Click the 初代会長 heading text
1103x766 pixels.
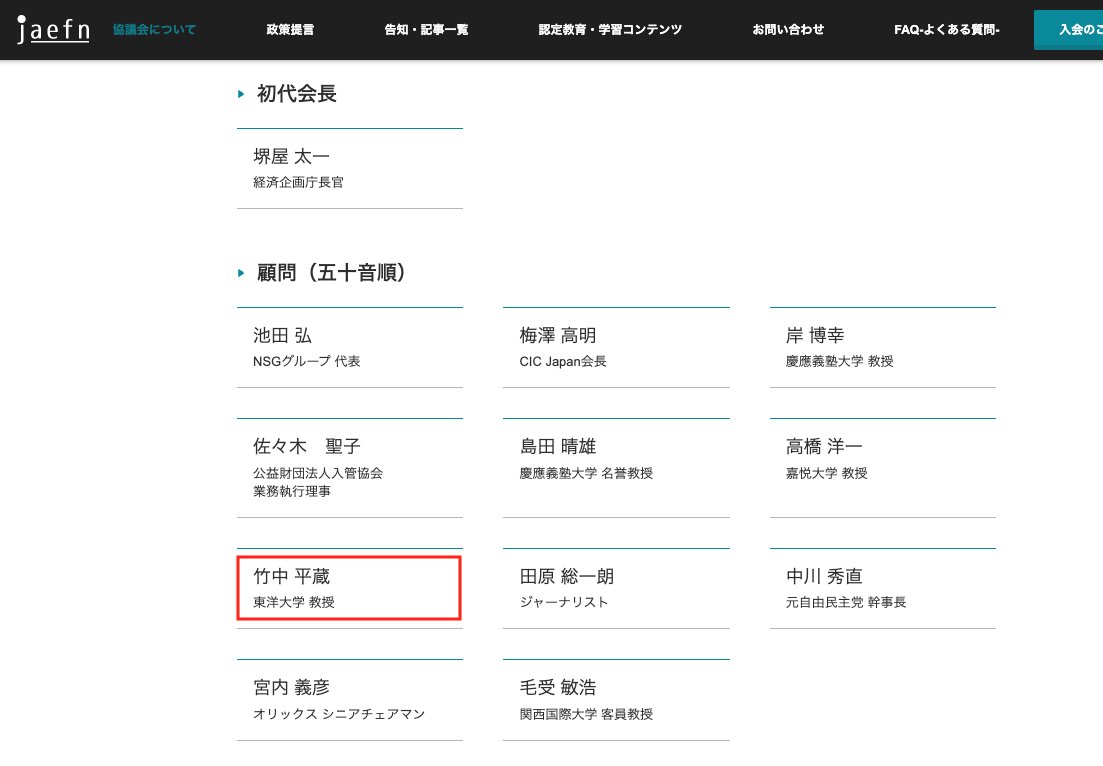297,94
